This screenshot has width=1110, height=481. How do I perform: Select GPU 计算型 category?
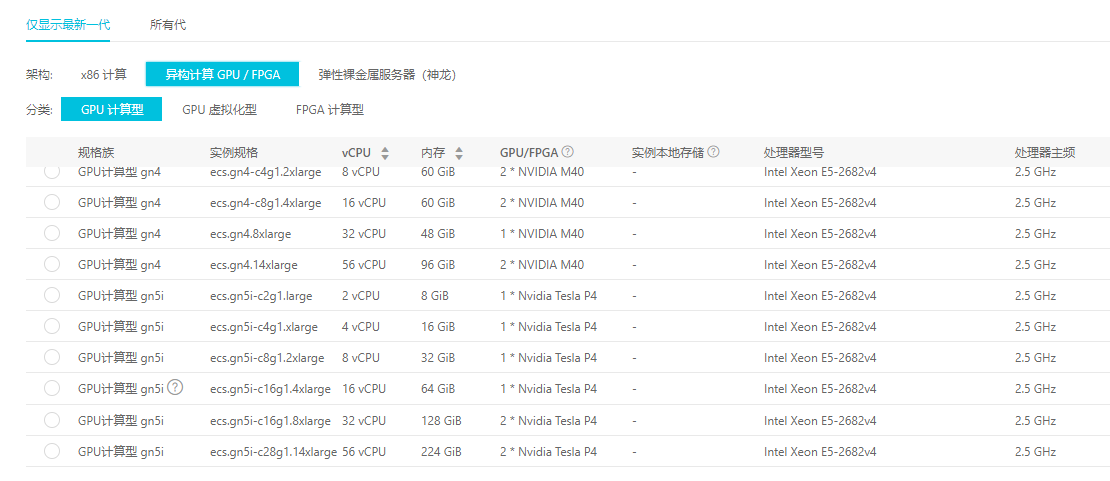click(x=112, y=109)
